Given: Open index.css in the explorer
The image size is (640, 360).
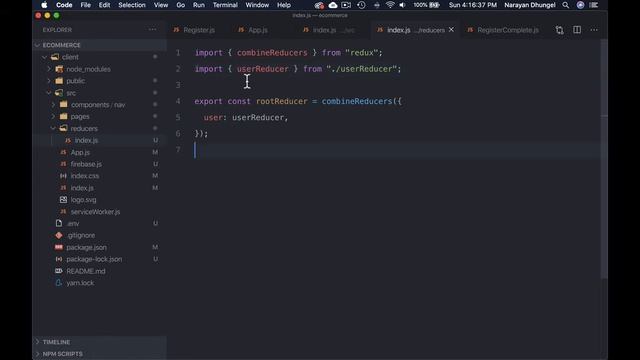Looking at the screenshot, I should (x=84, y=176).
